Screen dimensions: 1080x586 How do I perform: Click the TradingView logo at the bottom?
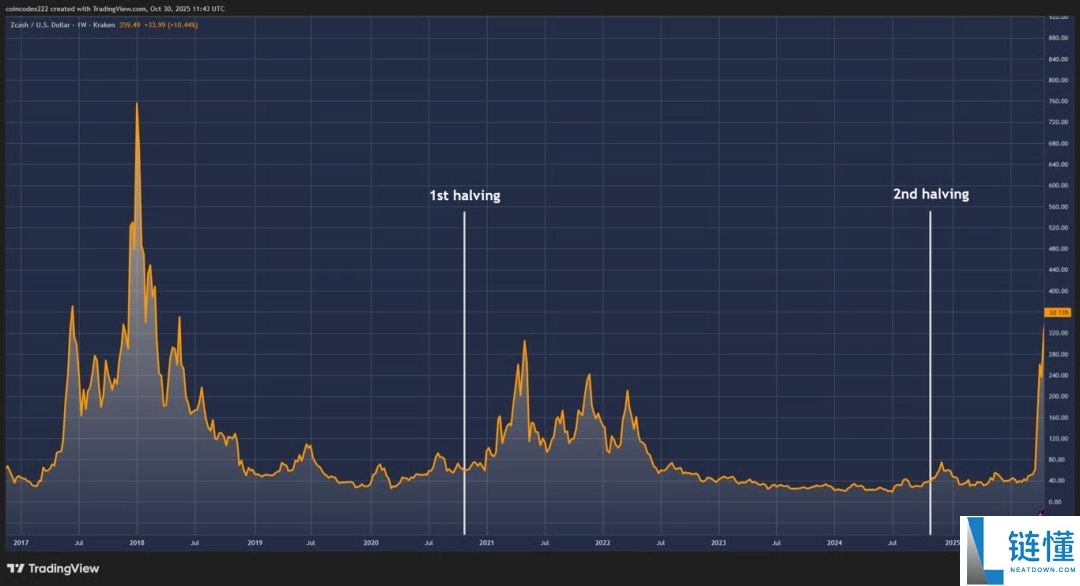pyautogui.click(x=53, y=569)
